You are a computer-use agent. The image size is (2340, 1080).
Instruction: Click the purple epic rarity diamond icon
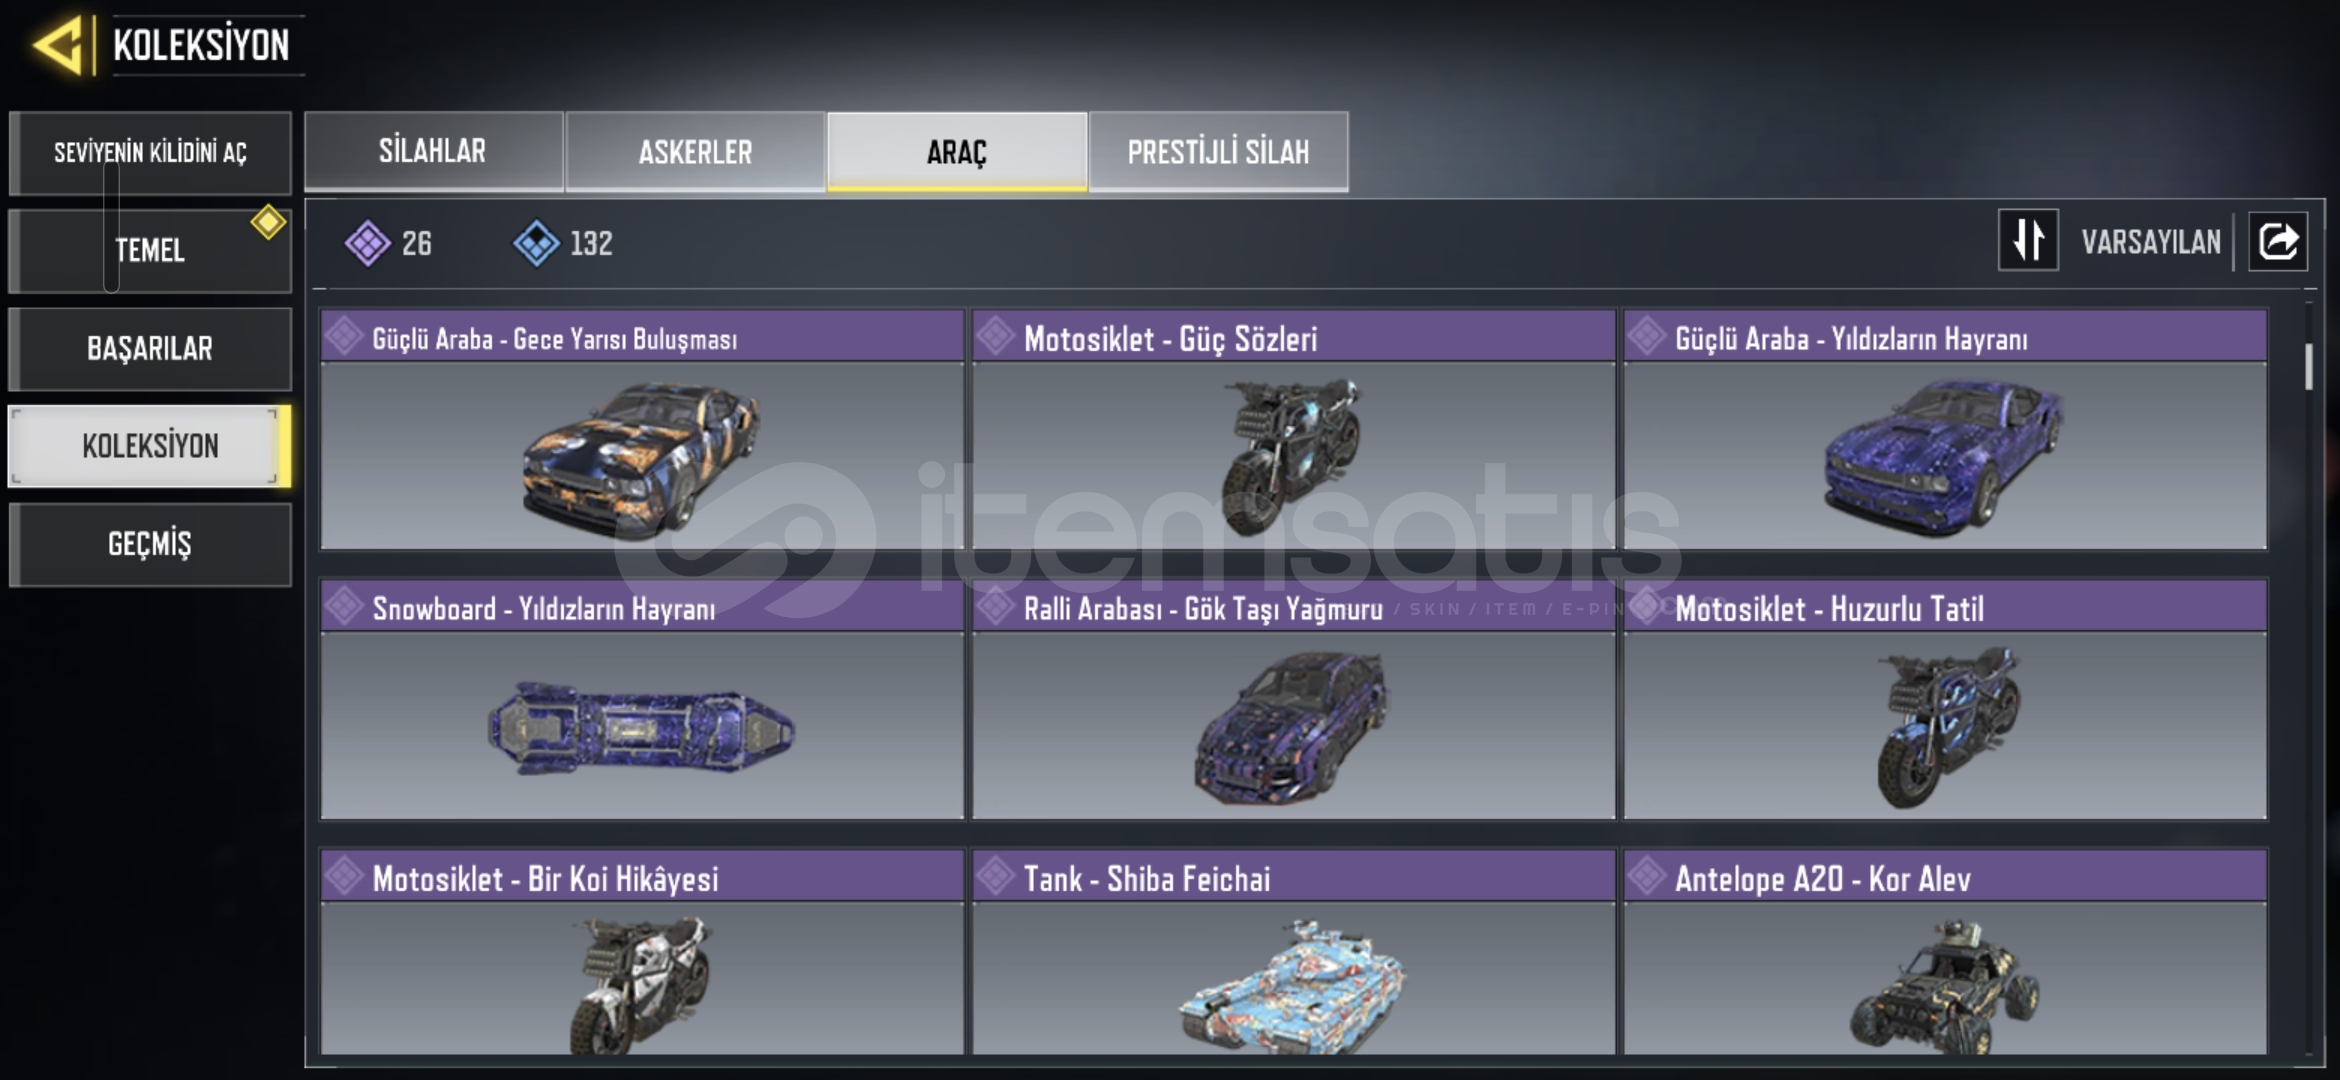367,243
